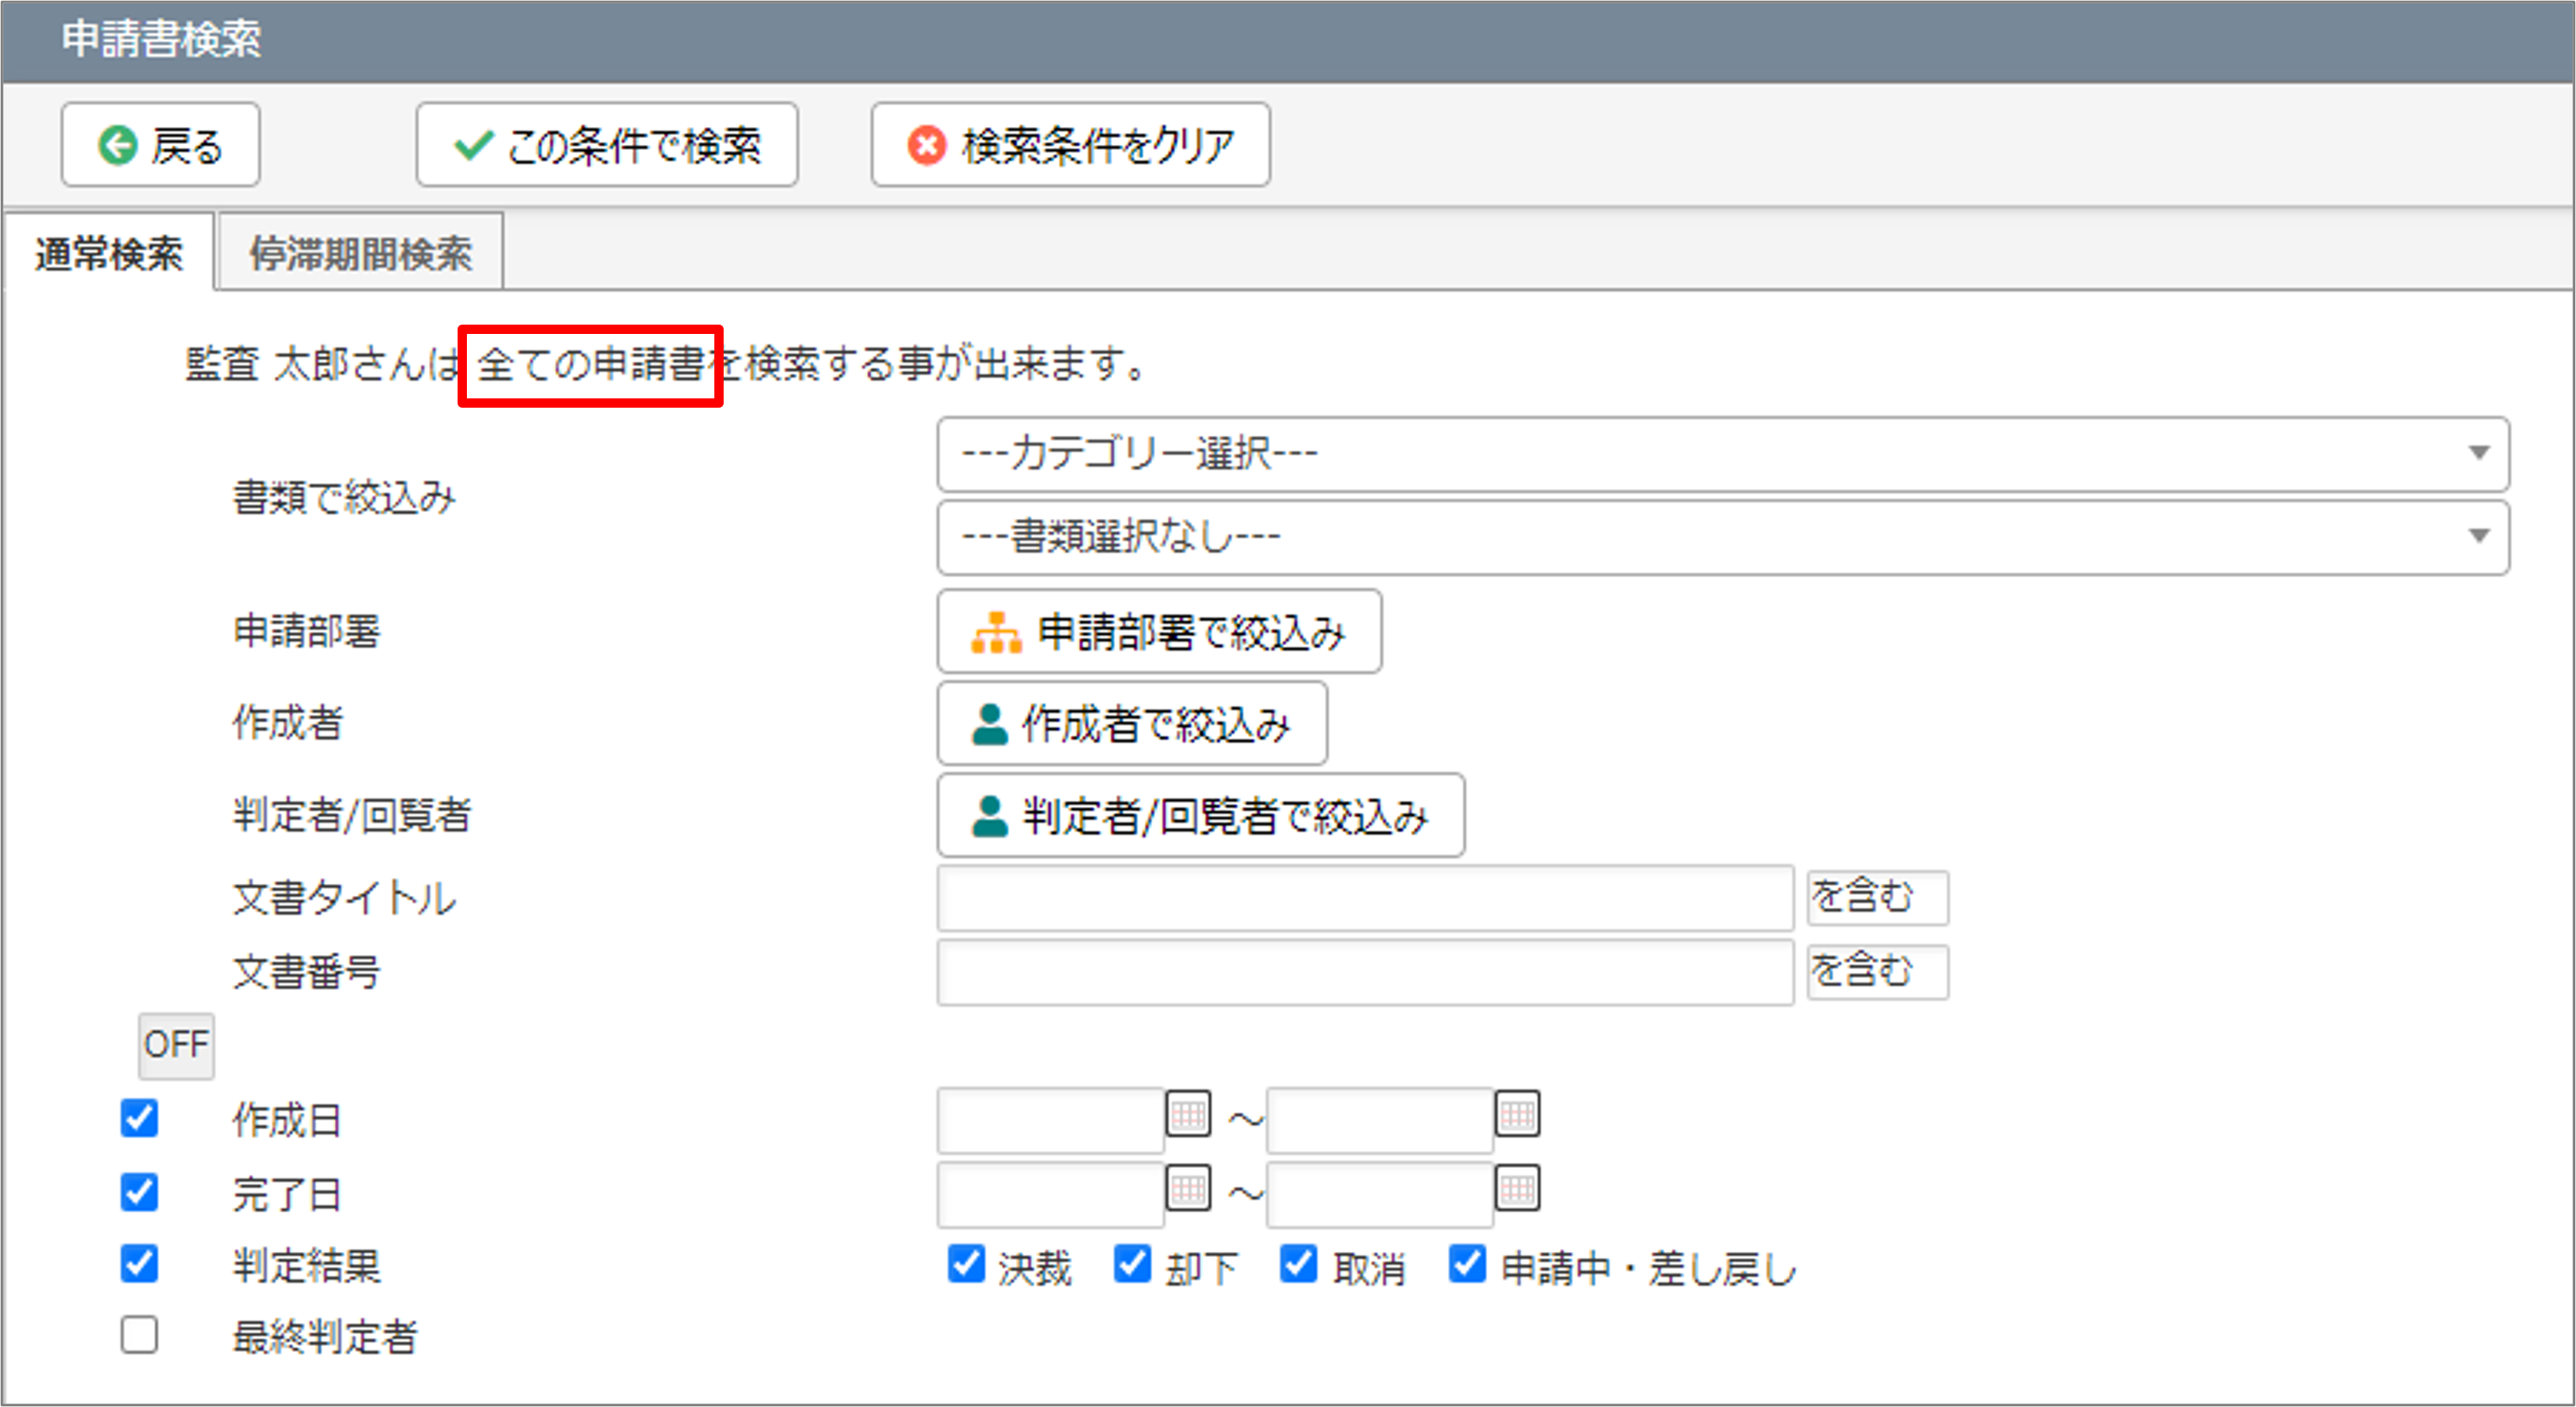Viewport: 2576px width, 1407px height.
Task: Open calendar for 完了日 end date
Action: (1517, 1188)
